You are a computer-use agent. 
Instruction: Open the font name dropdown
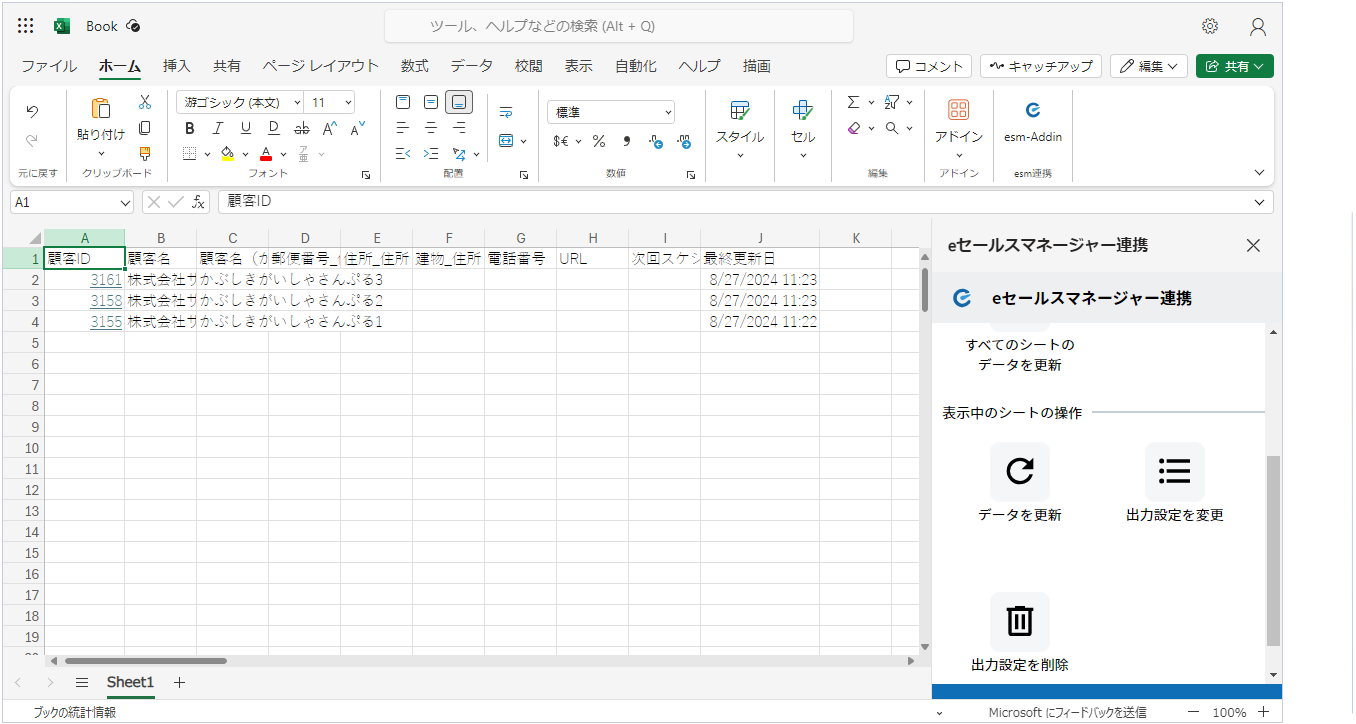[297, 102]
